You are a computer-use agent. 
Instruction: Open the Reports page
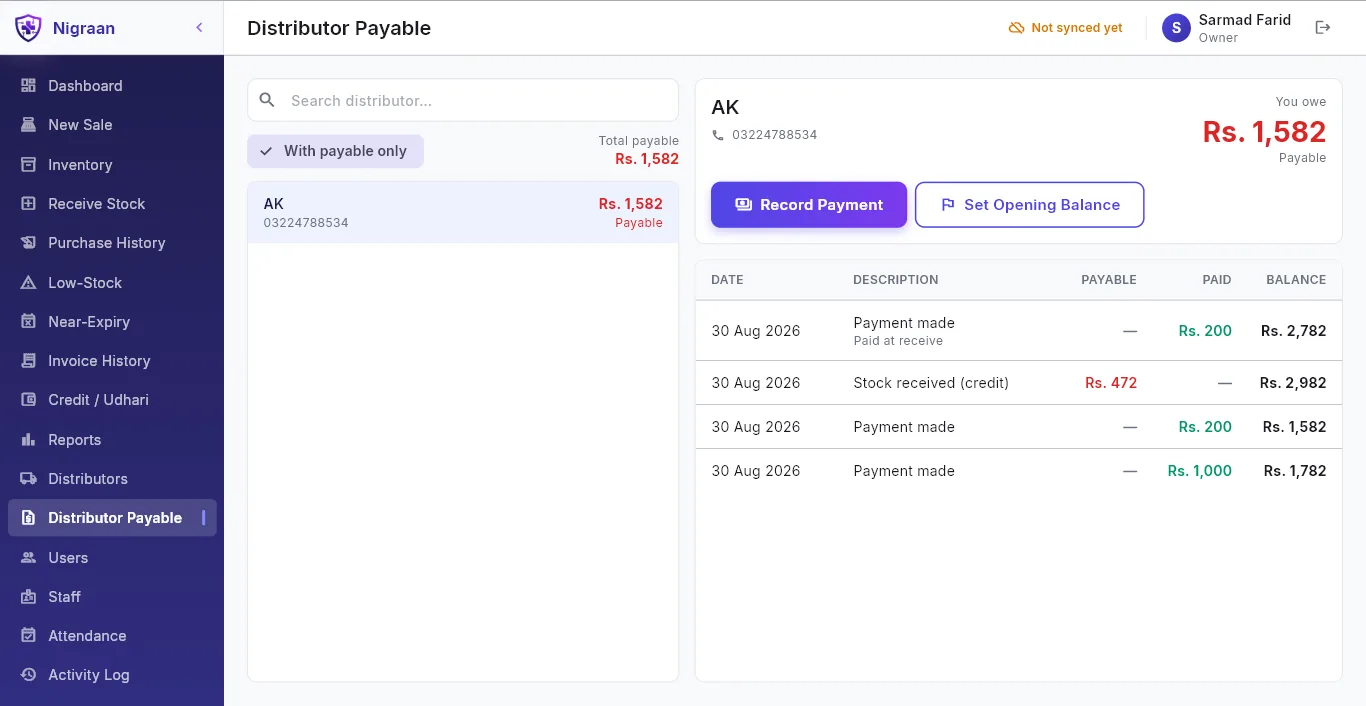tap(112, 440)
